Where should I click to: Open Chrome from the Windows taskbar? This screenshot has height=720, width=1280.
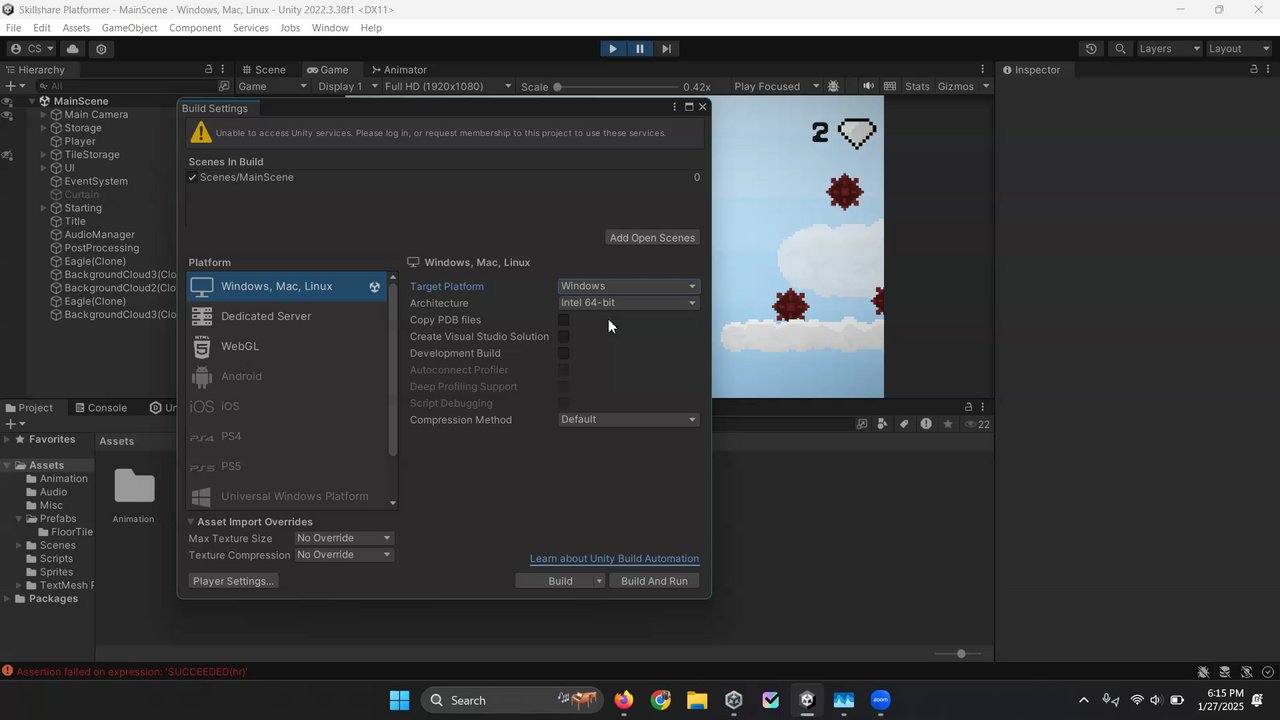(x=661, y=700)
